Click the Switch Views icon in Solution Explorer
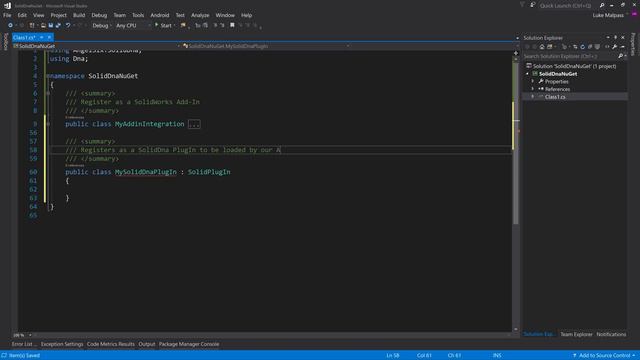 [x=550, y=47]
